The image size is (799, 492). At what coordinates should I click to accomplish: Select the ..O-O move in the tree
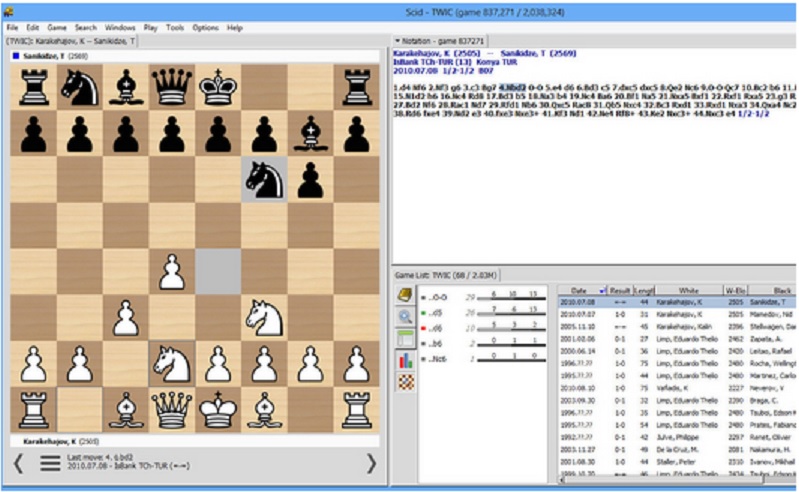(x=437, y=297)
